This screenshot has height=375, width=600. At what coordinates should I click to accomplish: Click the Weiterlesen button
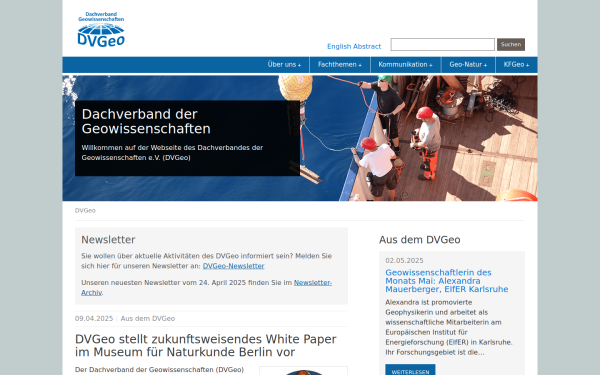(410, 371)
